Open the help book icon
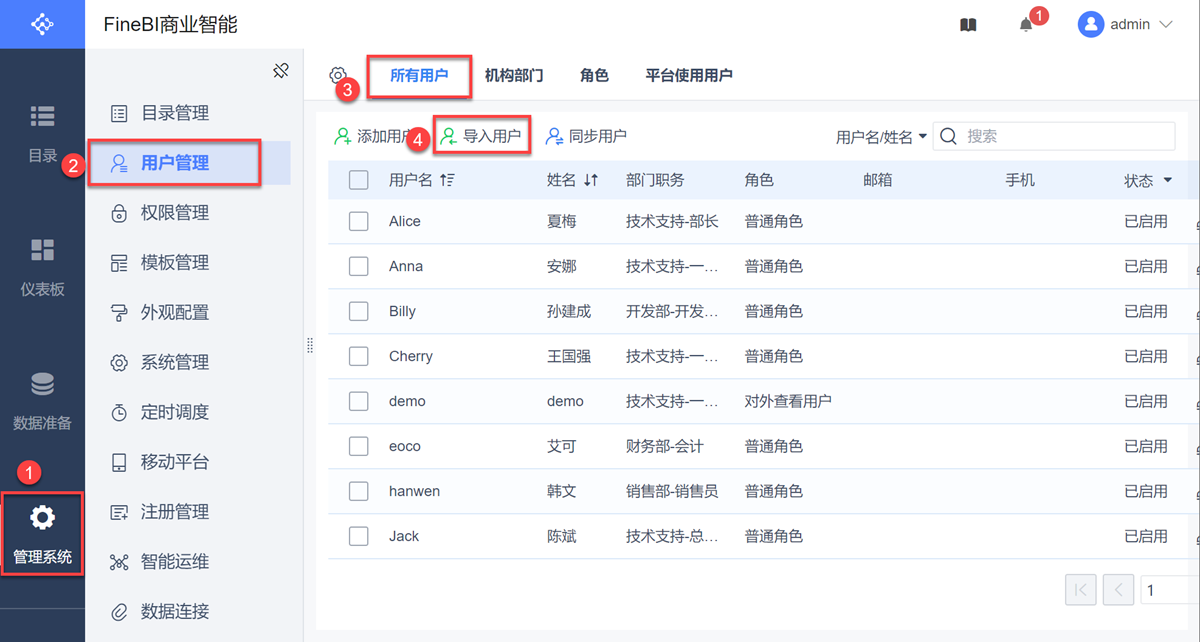This screenshot has height=642, width=1200. (968, 25)
